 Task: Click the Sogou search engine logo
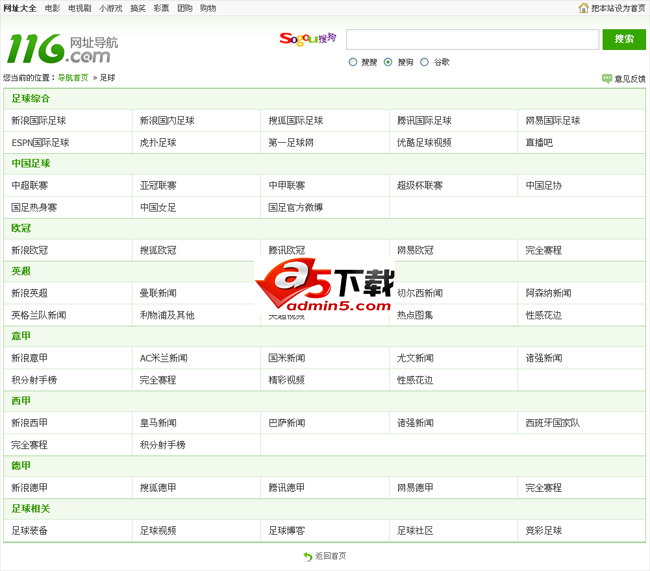coord(308,39)
